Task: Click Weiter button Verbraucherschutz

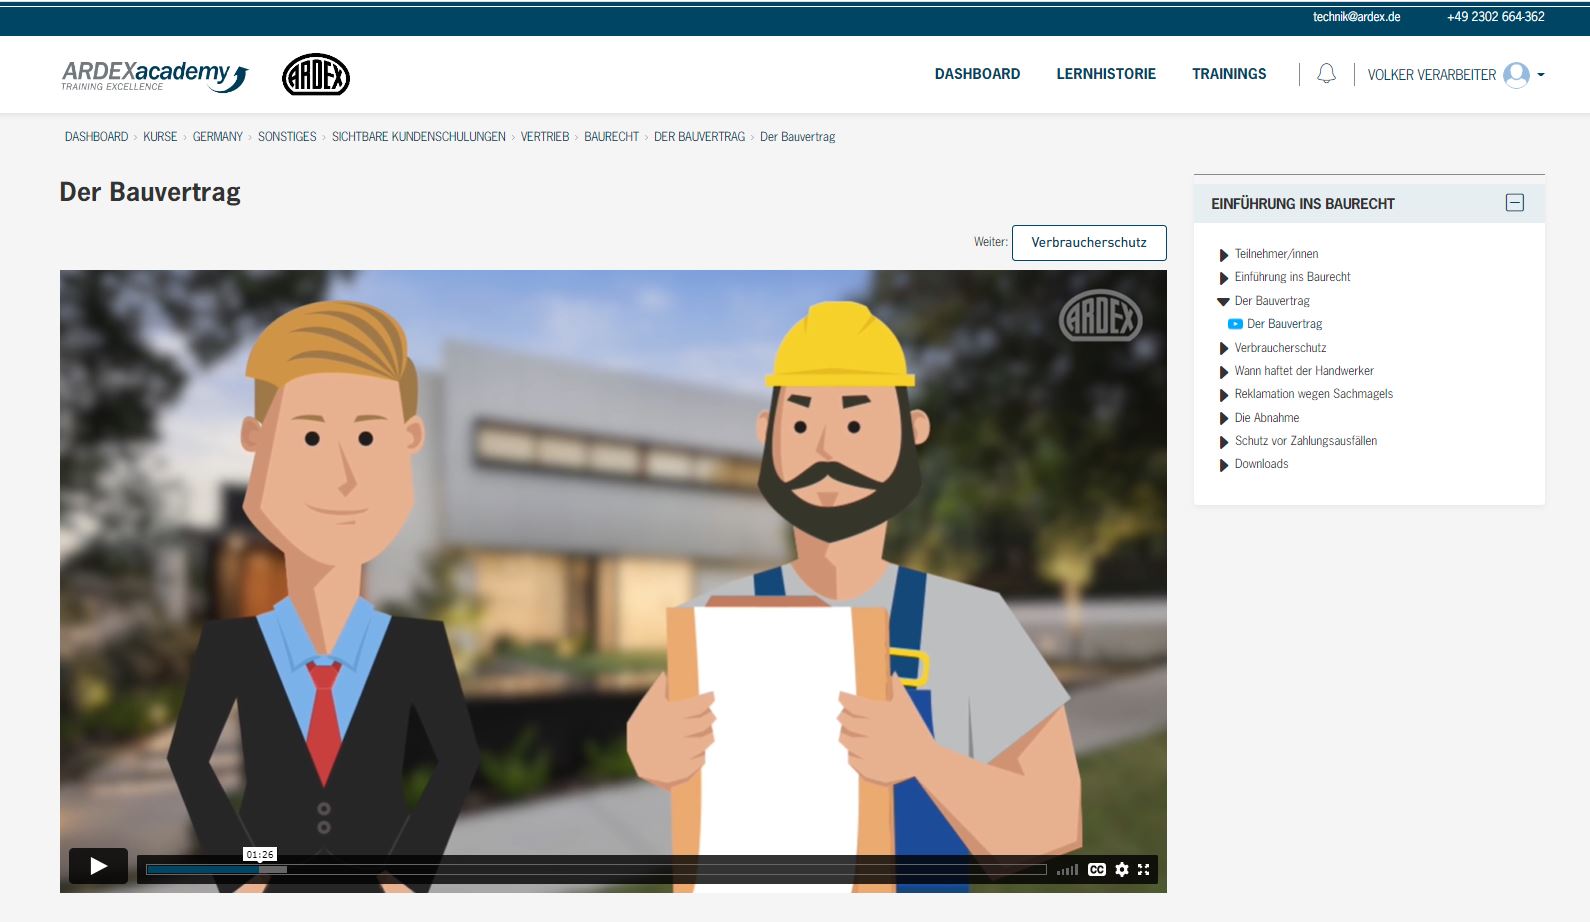Action: 1089,243
